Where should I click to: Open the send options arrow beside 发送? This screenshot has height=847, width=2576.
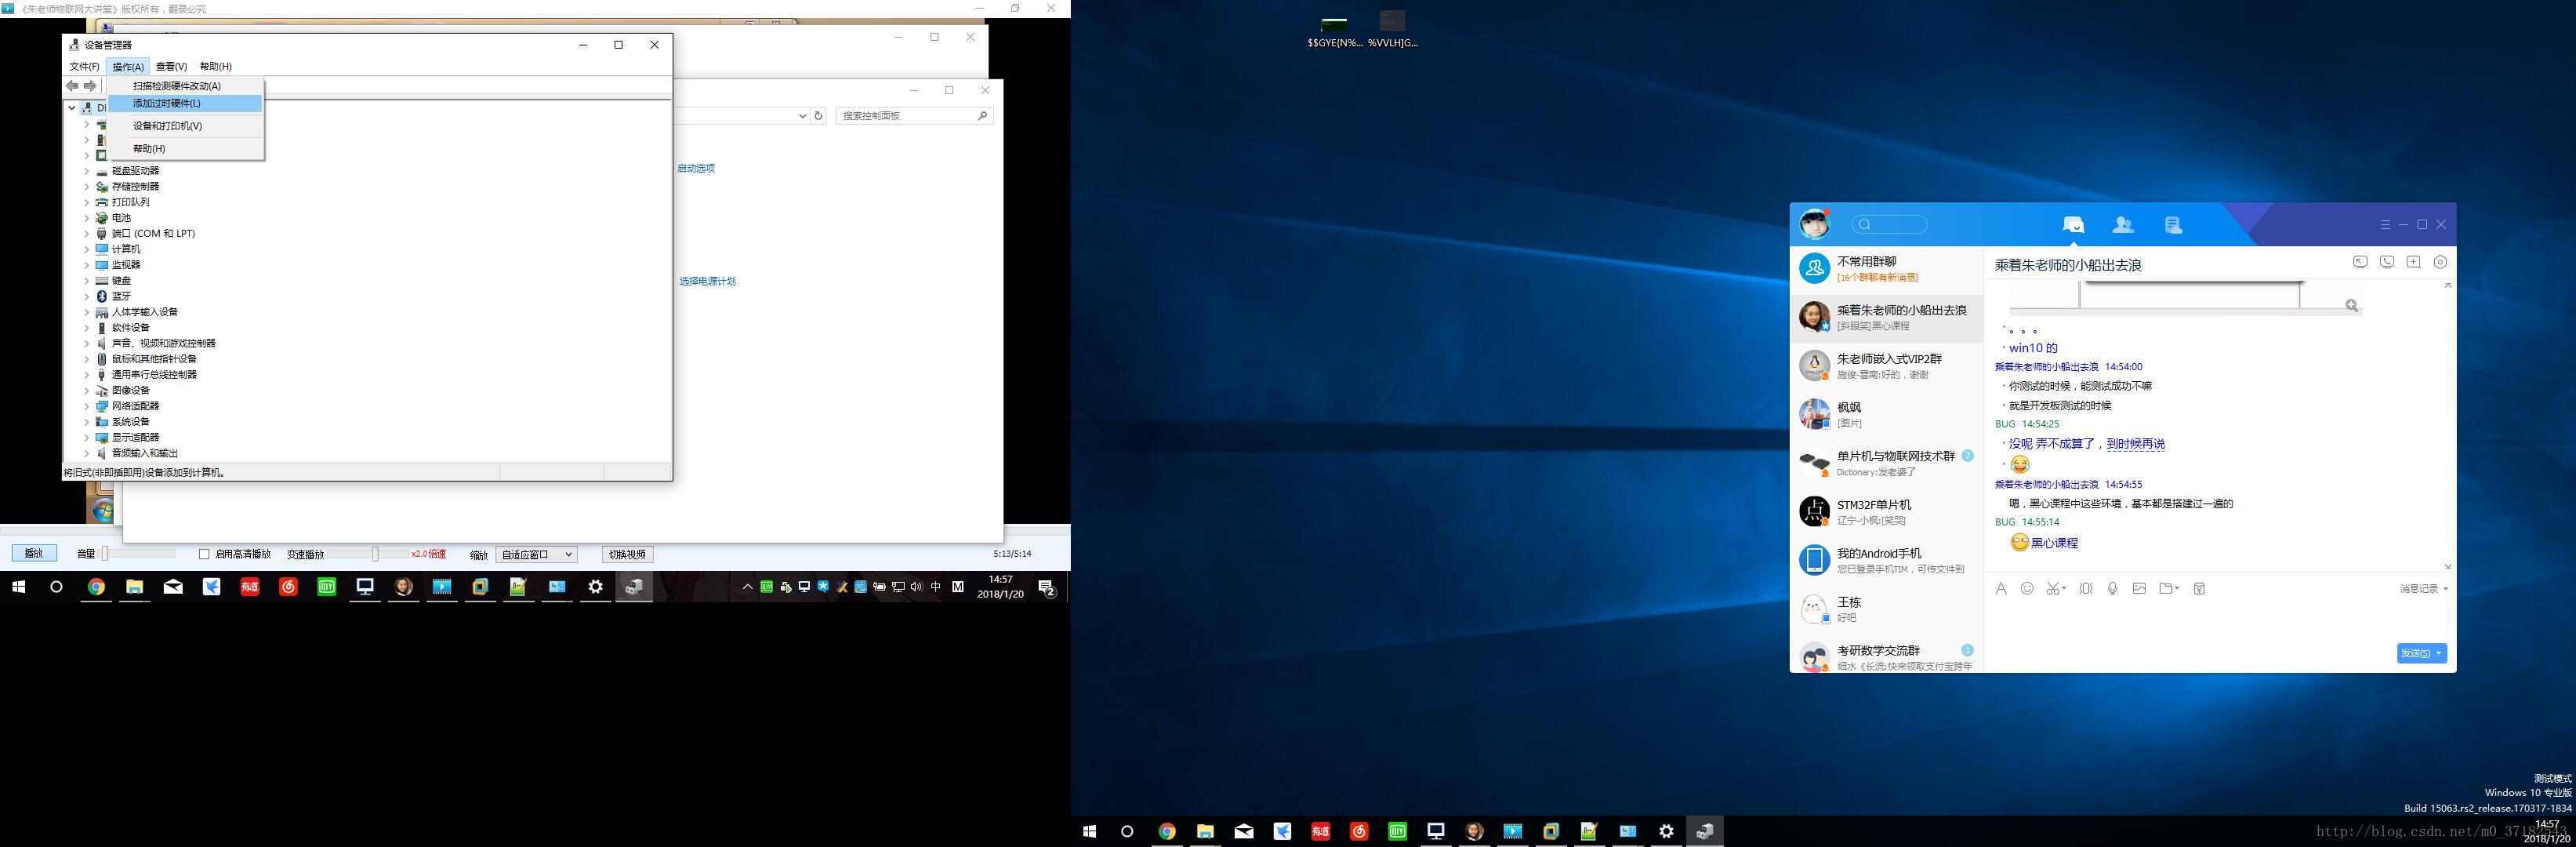pyautogui.click(x=2439, y=653)
